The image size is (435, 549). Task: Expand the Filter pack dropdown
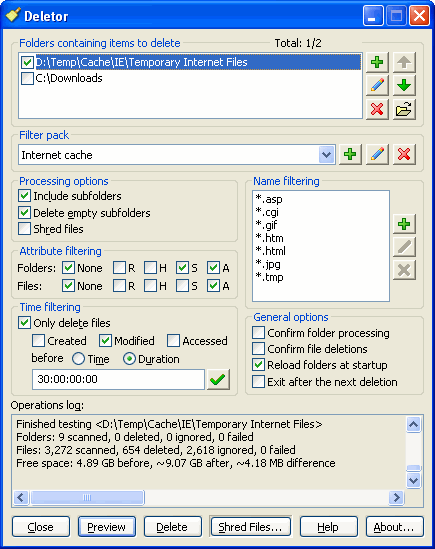click(326, 154)
